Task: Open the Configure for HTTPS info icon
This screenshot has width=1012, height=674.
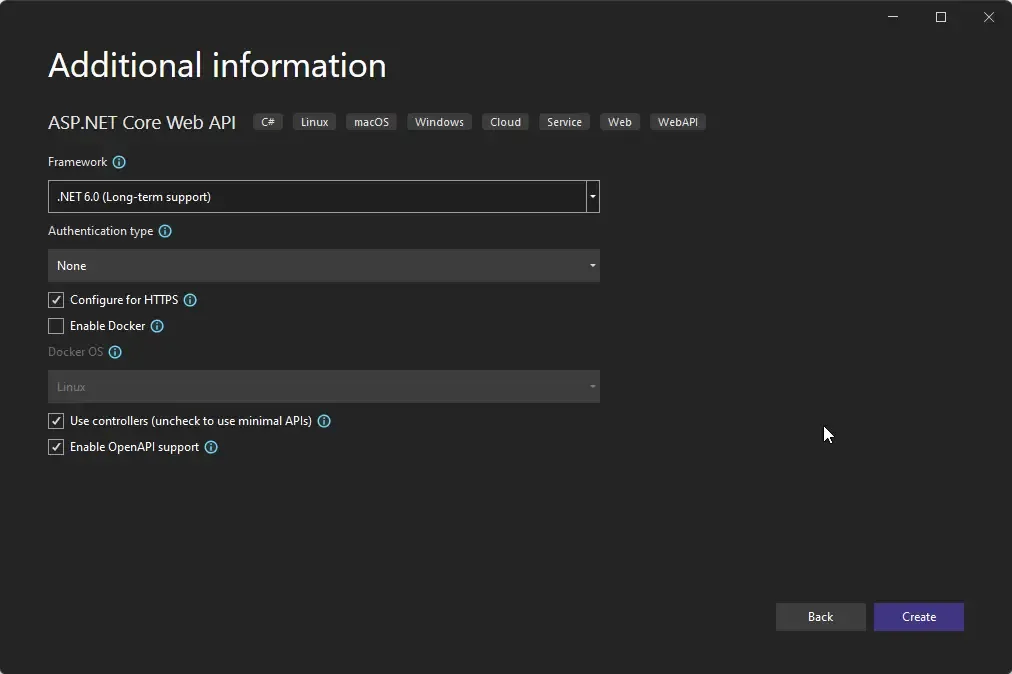Action: click(x=190, y=300)
